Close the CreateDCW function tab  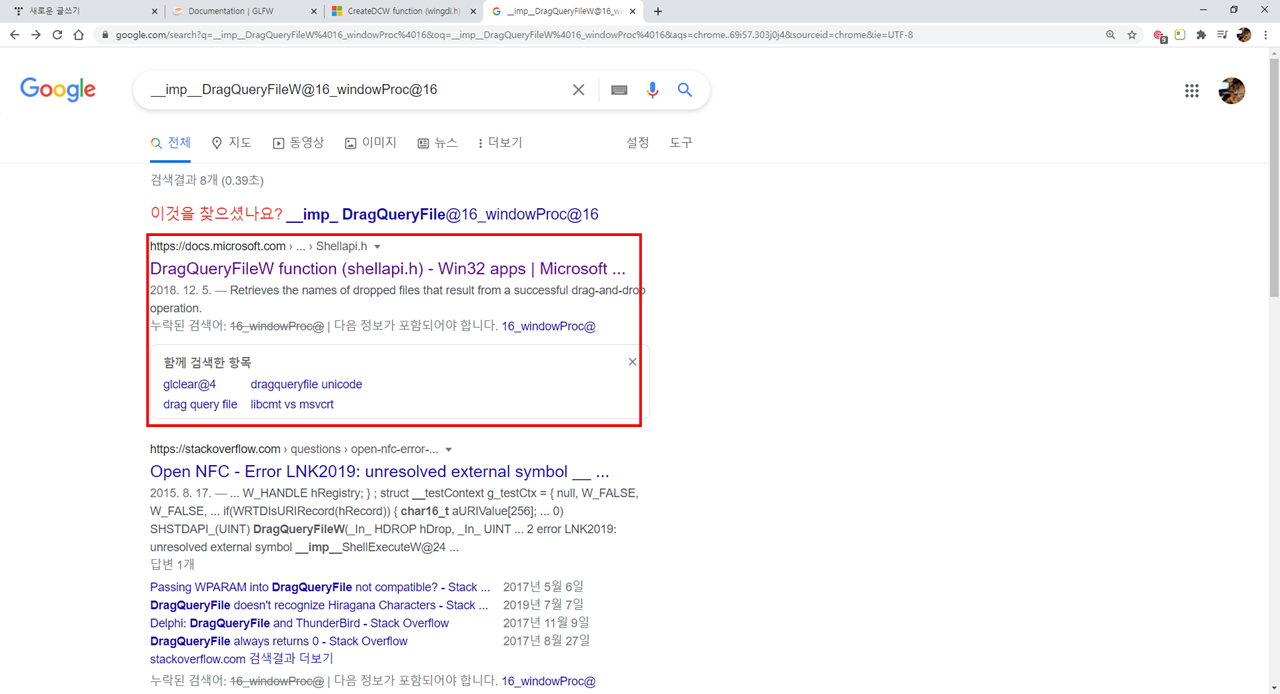(473, 11)
